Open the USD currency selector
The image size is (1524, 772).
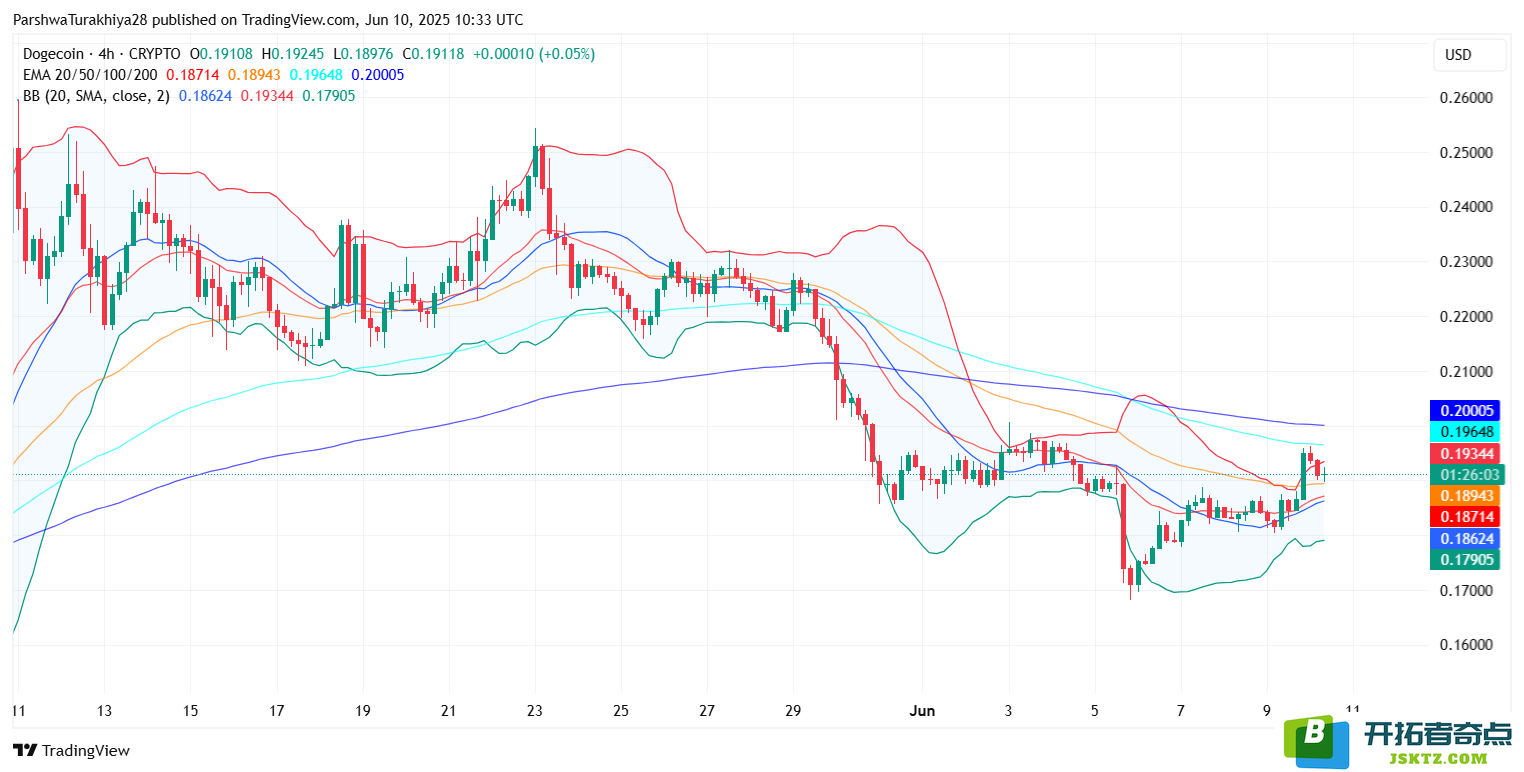1469,55
